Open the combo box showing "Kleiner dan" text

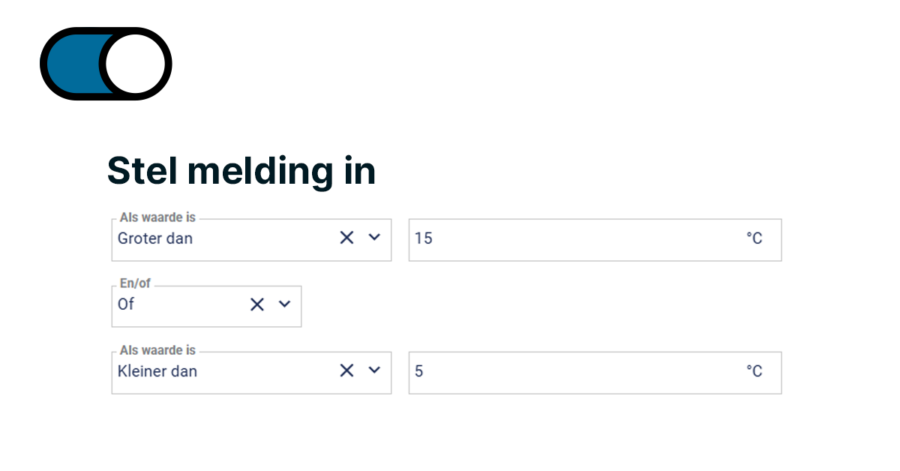[x=251, y=373]
